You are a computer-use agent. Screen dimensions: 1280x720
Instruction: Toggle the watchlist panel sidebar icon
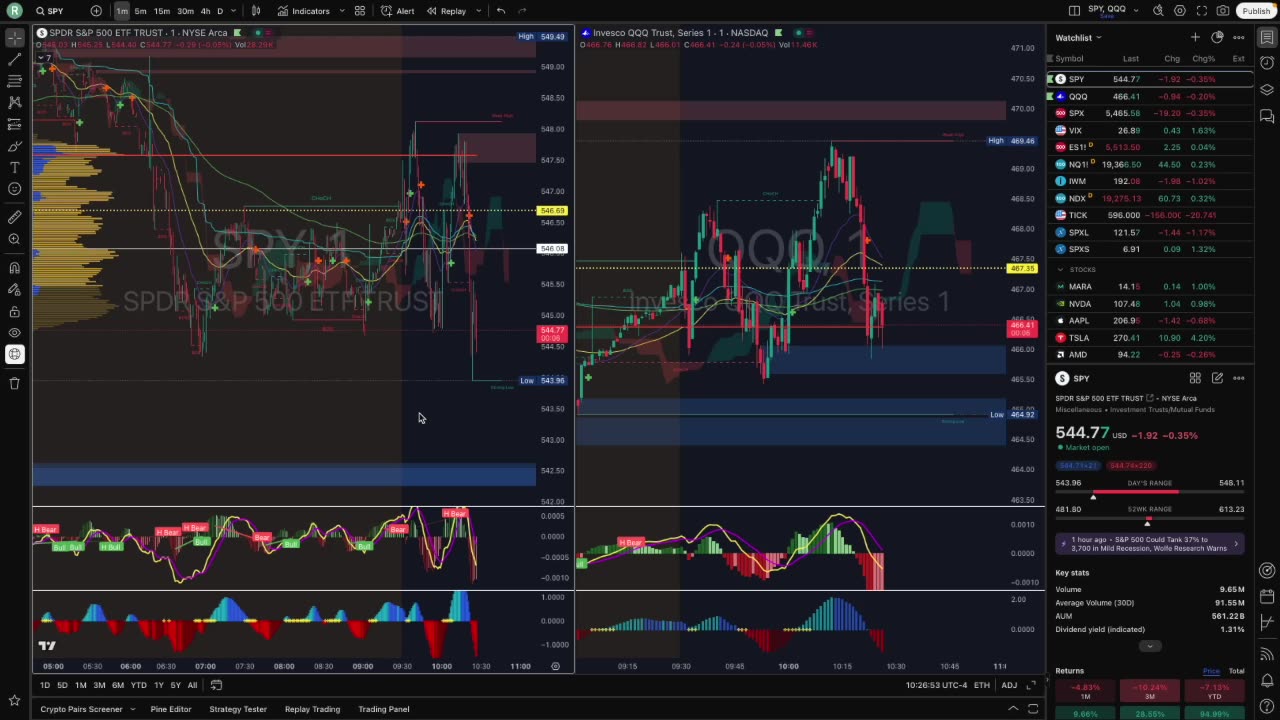(x=1267, y=37)
